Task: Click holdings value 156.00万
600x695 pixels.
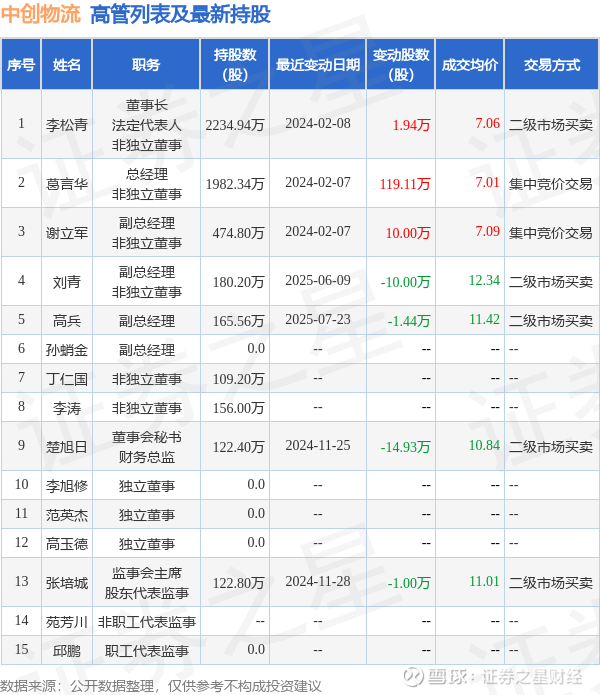Action: [238, 408]
